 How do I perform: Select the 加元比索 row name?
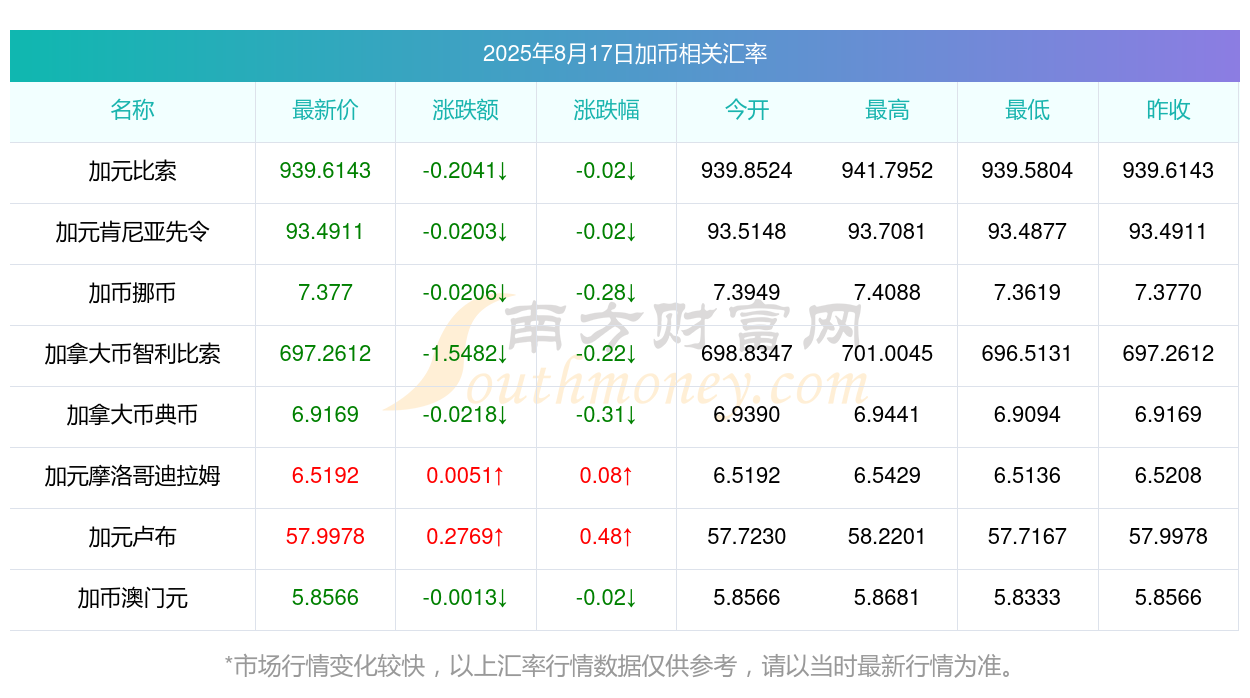(133, 171)
